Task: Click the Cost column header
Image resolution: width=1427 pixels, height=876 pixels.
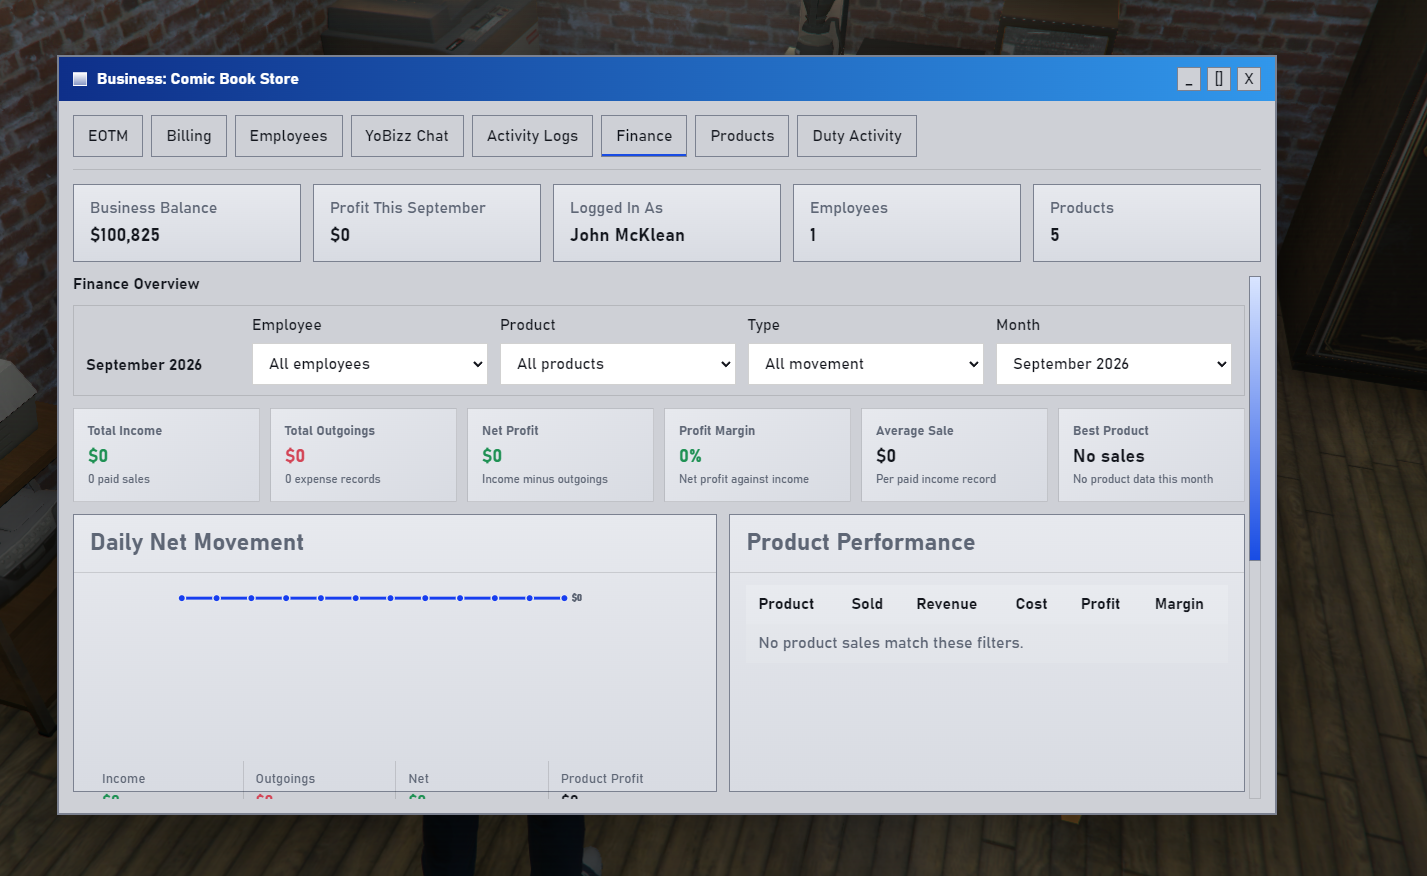Action: (1031, 604)
